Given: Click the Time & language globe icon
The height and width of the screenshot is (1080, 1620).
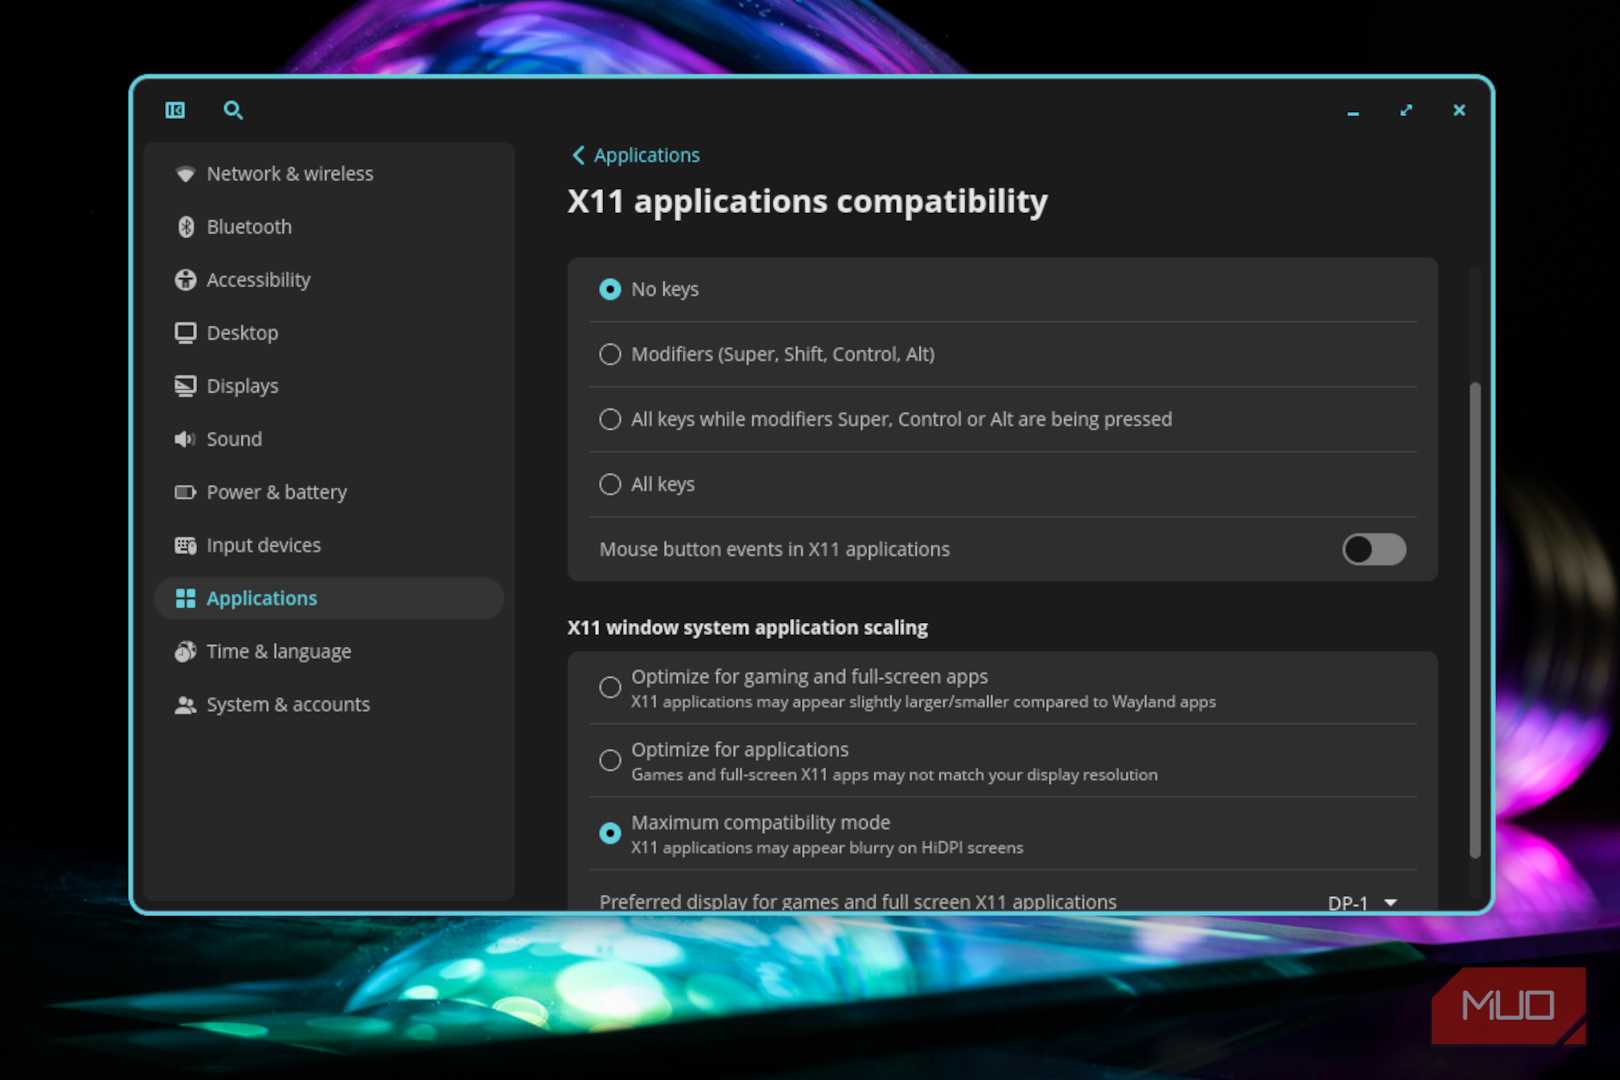Looking at the screenshot, I should click(x=185, y=651).
